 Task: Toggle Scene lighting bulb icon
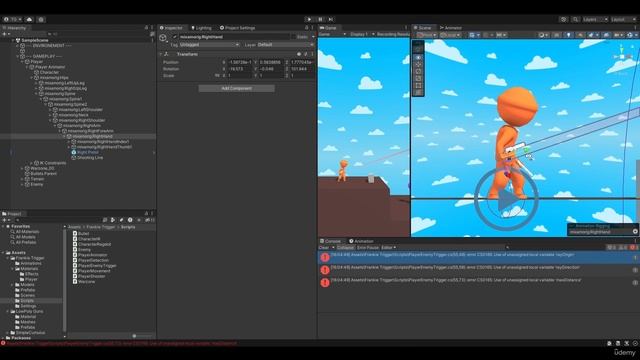(x=569, y=35)
